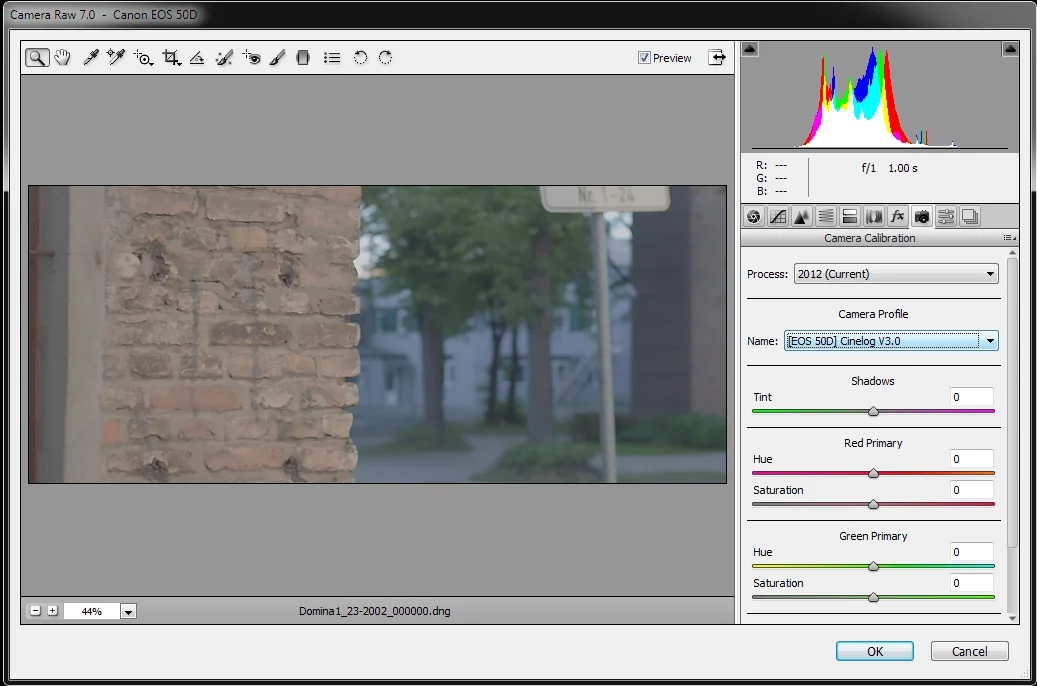Click the Shadows Tint value field
The height and width of the screenshot is (686, 1037).
click(972, 397)
